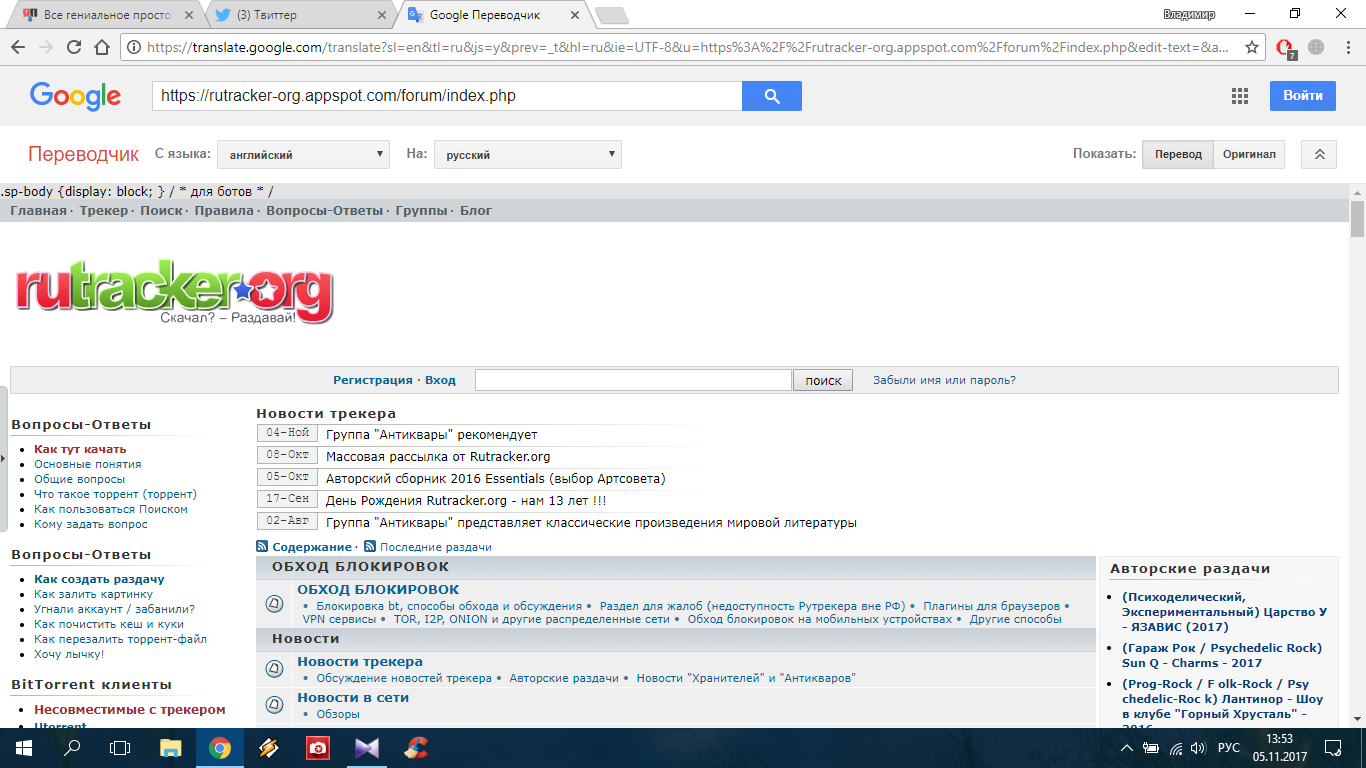Select the Google Переводчик tab
The width and height of the screenshot is (1366, 768).
coord(495,15)
